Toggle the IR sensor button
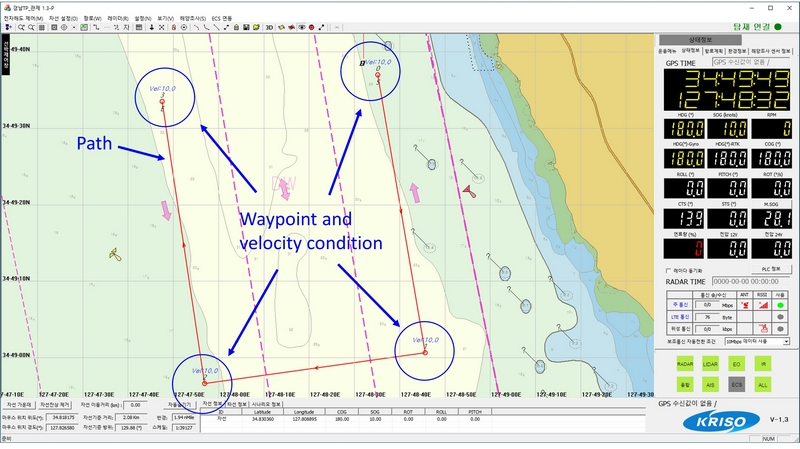Image resolution: width=800 pixels, height=449 pixels. pos(763,364)
